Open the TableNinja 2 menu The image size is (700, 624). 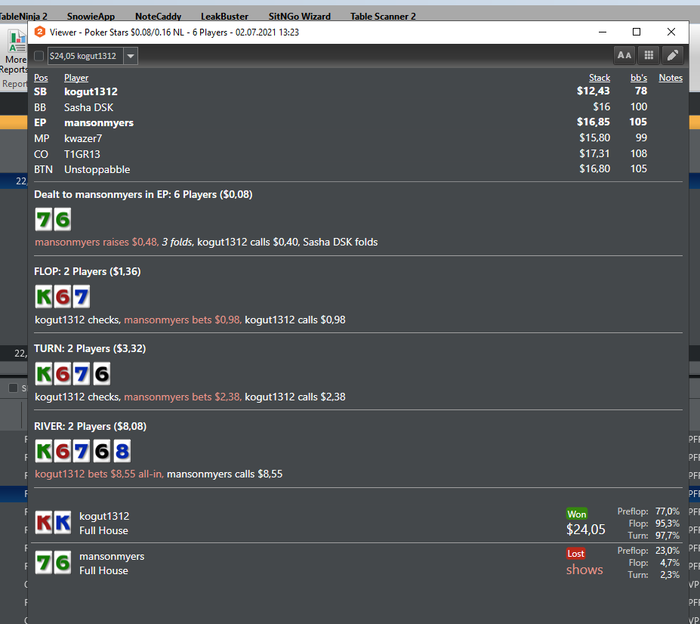click(23, 17)
